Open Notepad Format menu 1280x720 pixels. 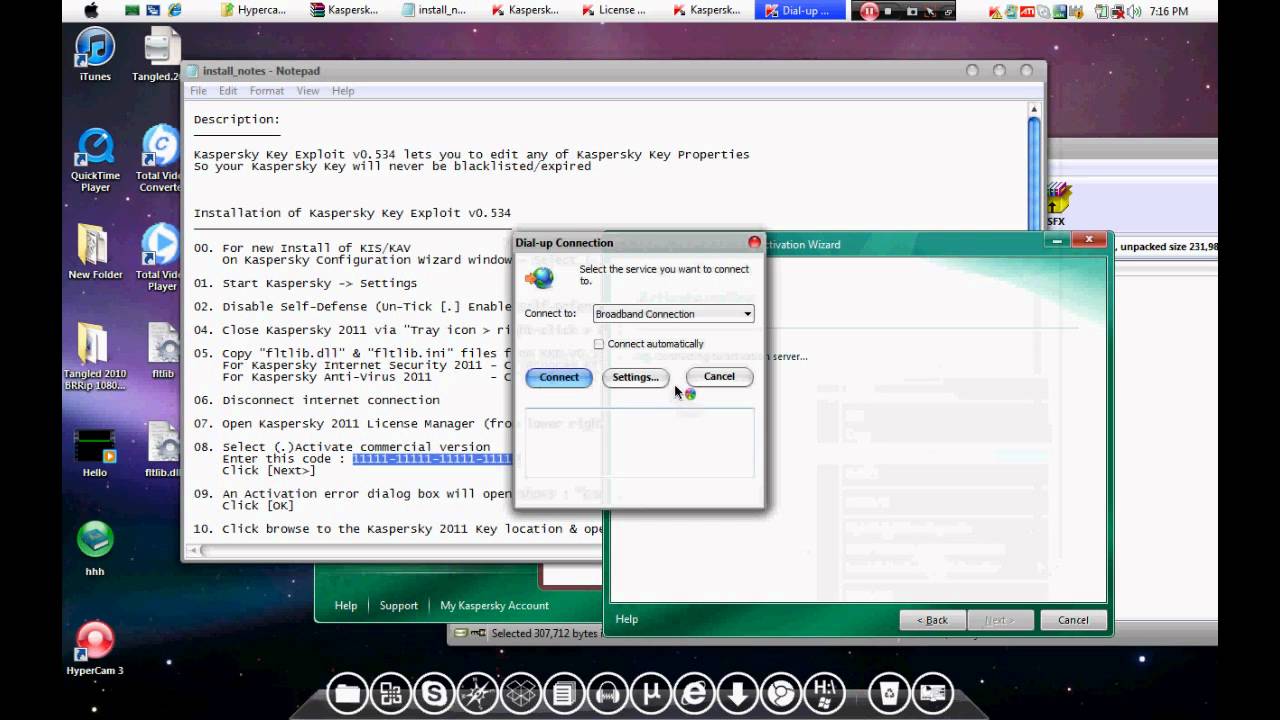267,91
